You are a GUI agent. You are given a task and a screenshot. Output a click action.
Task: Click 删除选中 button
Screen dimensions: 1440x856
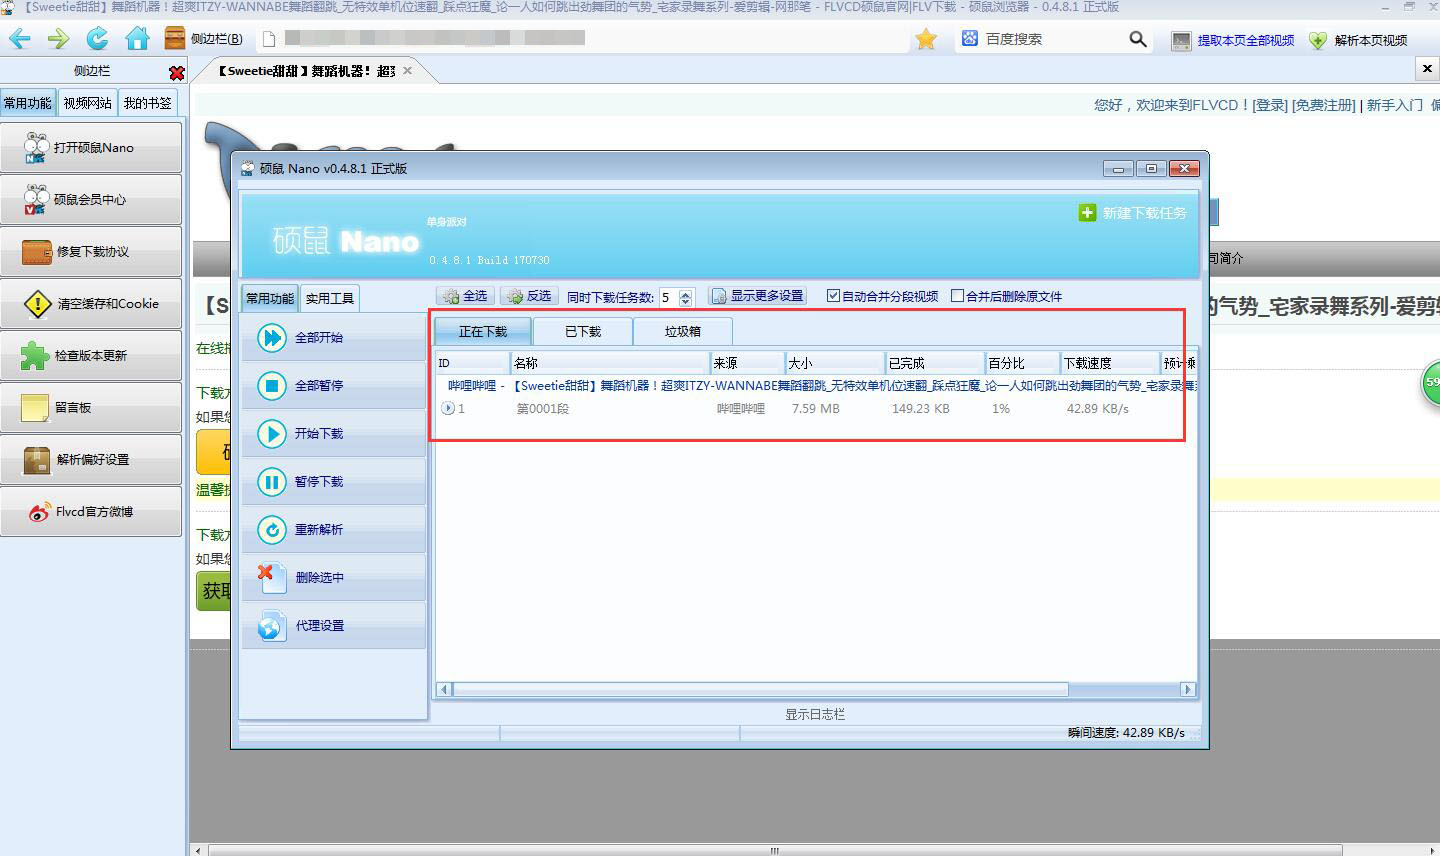click(x=334, y=577)
